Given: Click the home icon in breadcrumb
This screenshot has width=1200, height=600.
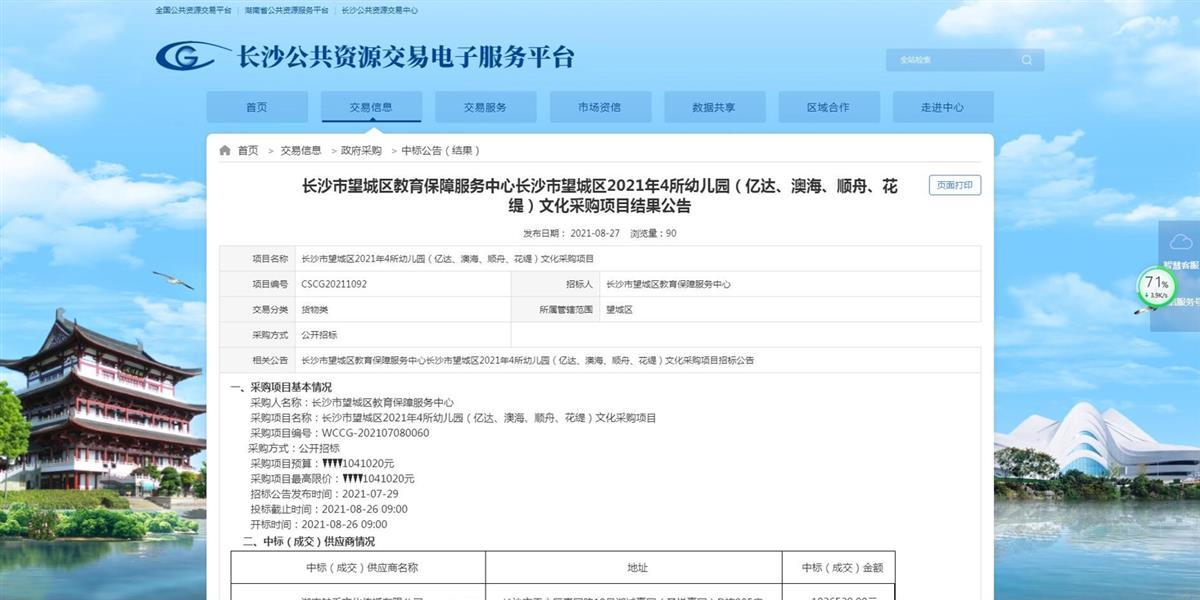Looking at the screenshot, I should [x=225, y=151].
